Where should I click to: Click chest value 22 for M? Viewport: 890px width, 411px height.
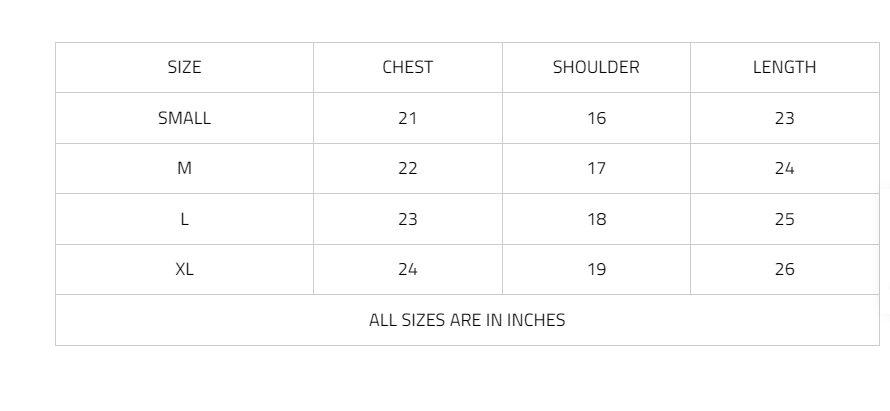(x=408, y=169)
